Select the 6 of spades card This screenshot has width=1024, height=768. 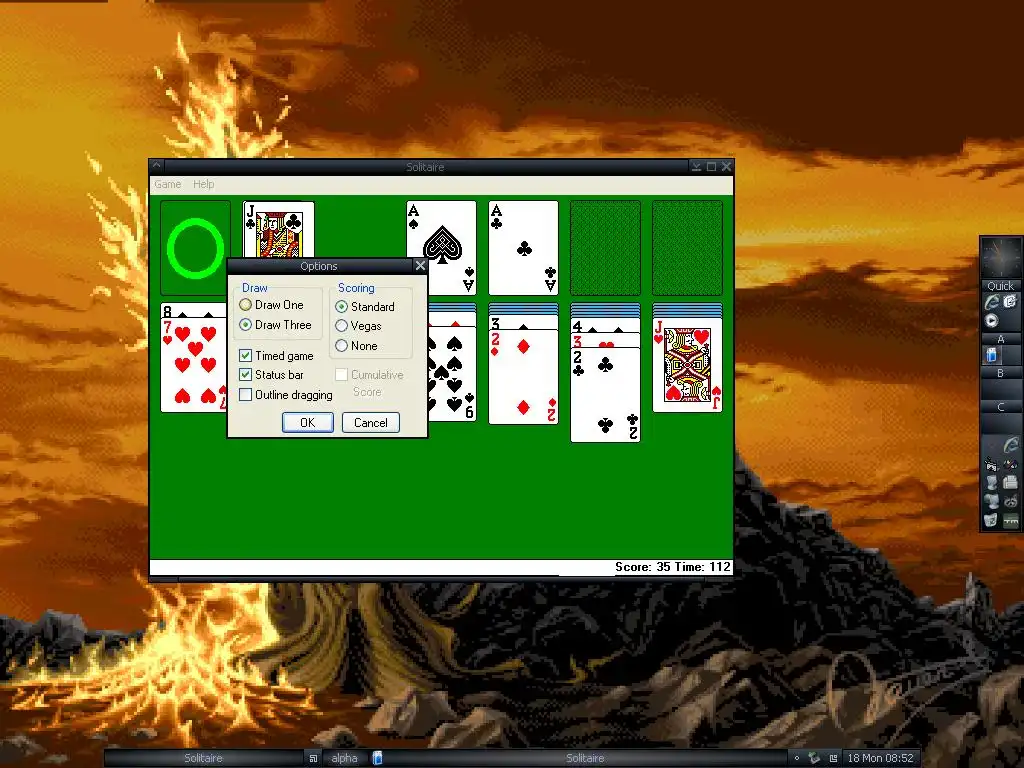[x=453, y=375]
